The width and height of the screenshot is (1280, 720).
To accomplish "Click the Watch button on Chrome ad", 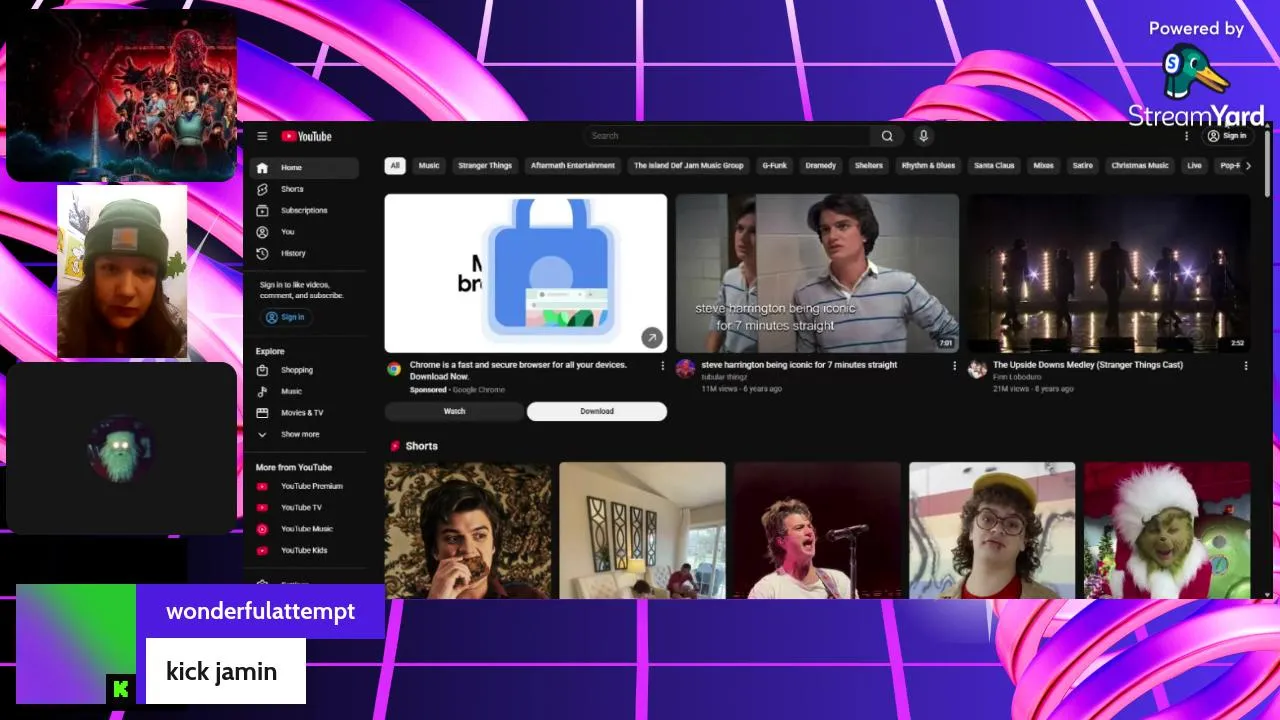I will coord(454,411).
